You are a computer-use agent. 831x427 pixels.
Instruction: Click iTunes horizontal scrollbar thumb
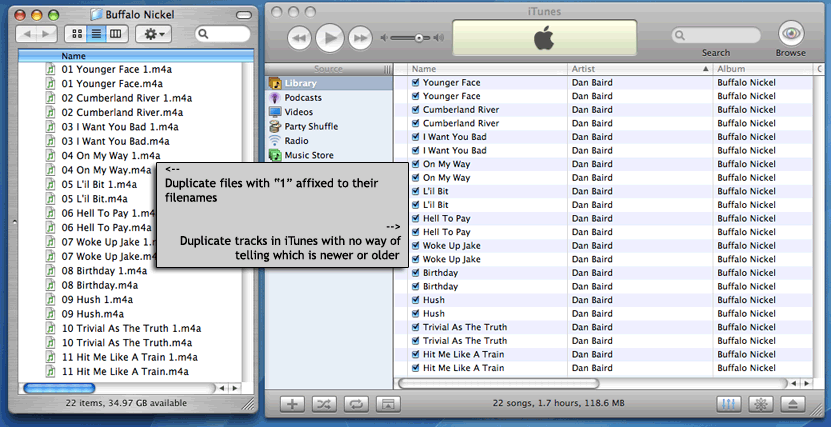click(498, 382)
